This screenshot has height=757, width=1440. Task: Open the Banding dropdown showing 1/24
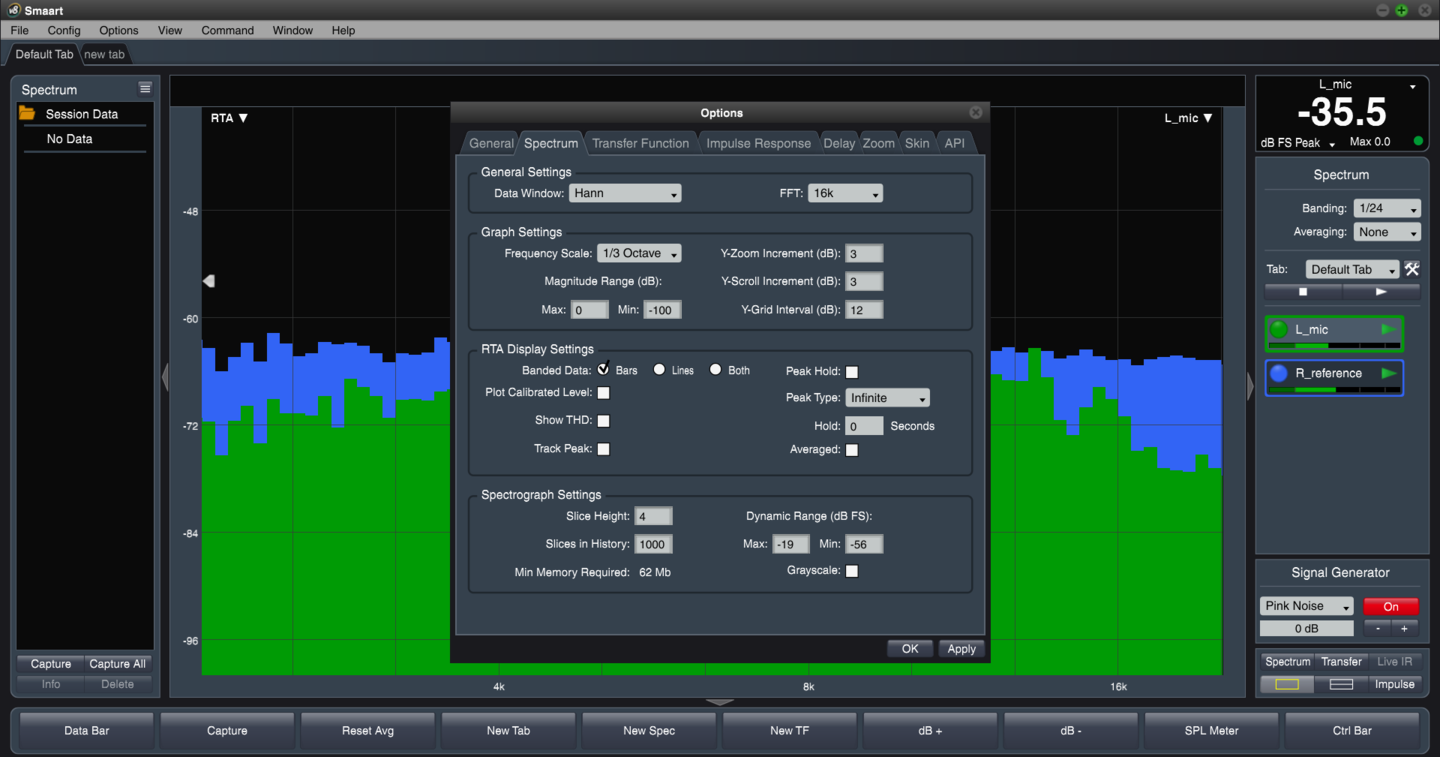coord(1386,208)
